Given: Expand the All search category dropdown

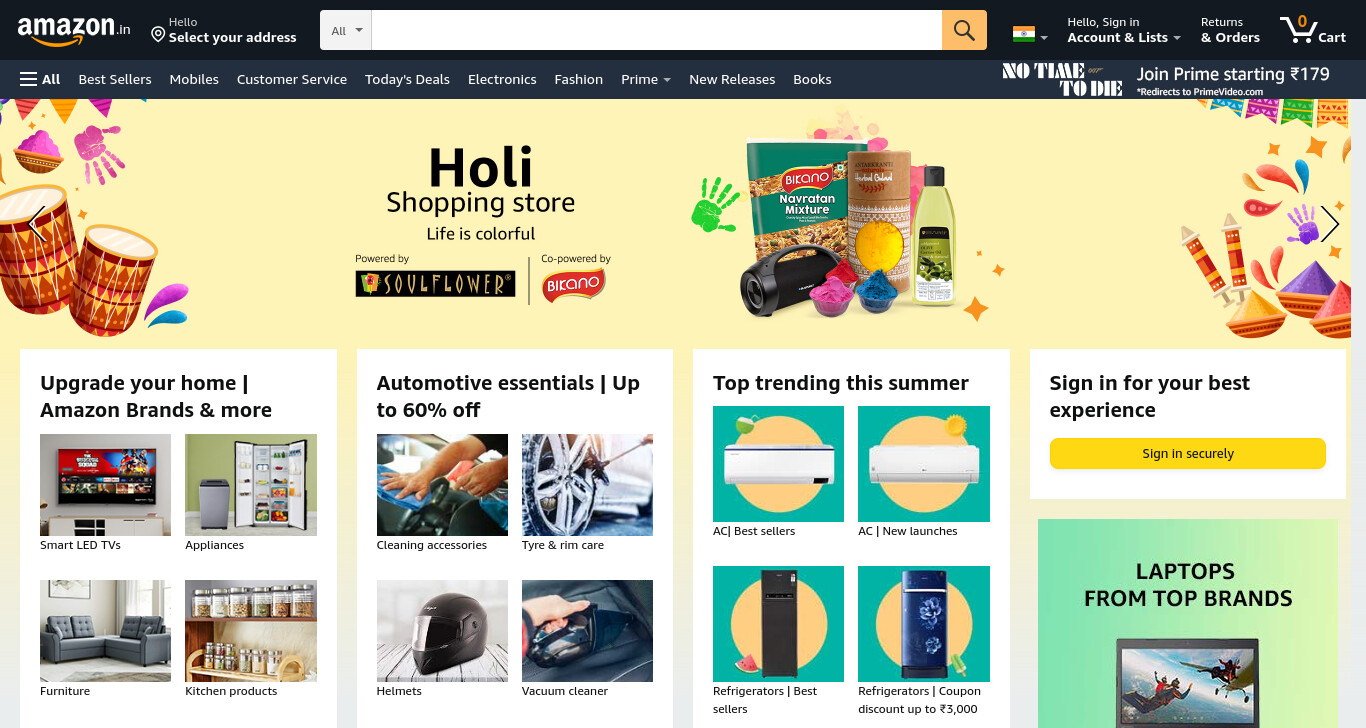Looking at the screenshot, I should coord(346,30).
